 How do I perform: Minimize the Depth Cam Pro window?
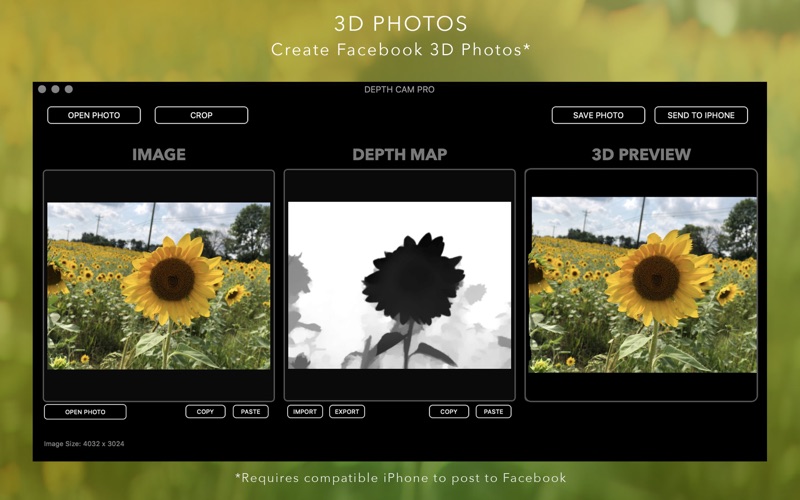click(x=55, y=89)
